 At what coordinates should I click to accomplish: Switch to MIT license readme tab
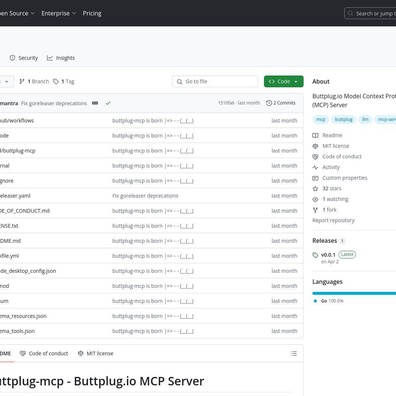coord(96,353)
